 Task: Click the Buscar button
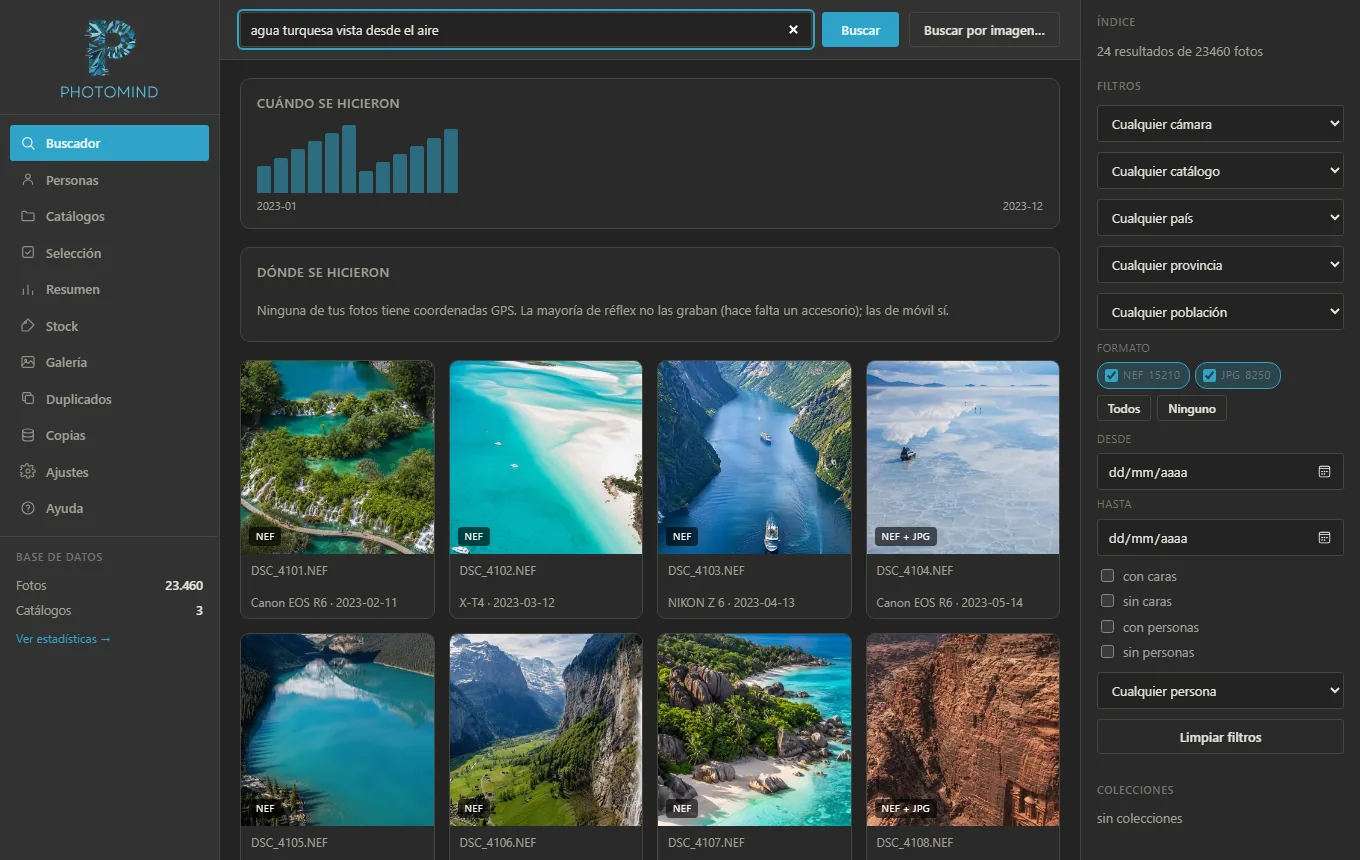pyautogui.click(x=860, y=30)
